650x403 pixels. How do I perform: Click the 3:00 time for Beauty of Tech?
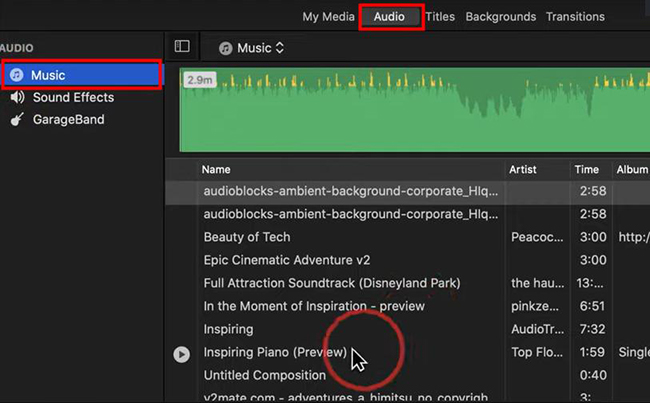593,237
